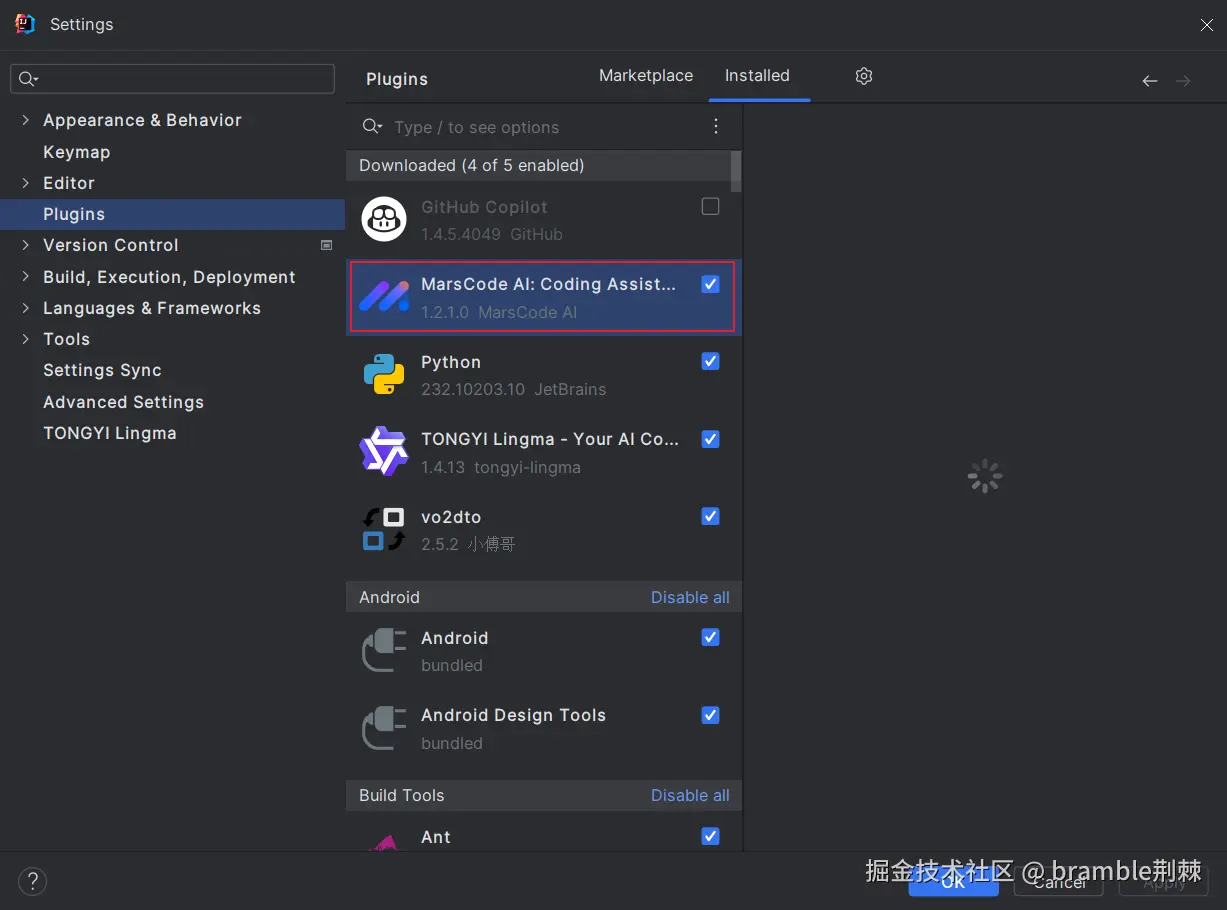Click the GitHub Copilot plugin icon
Image resolution: width=1227 pixels, height=910 pixels.
(x=384, y=220)
